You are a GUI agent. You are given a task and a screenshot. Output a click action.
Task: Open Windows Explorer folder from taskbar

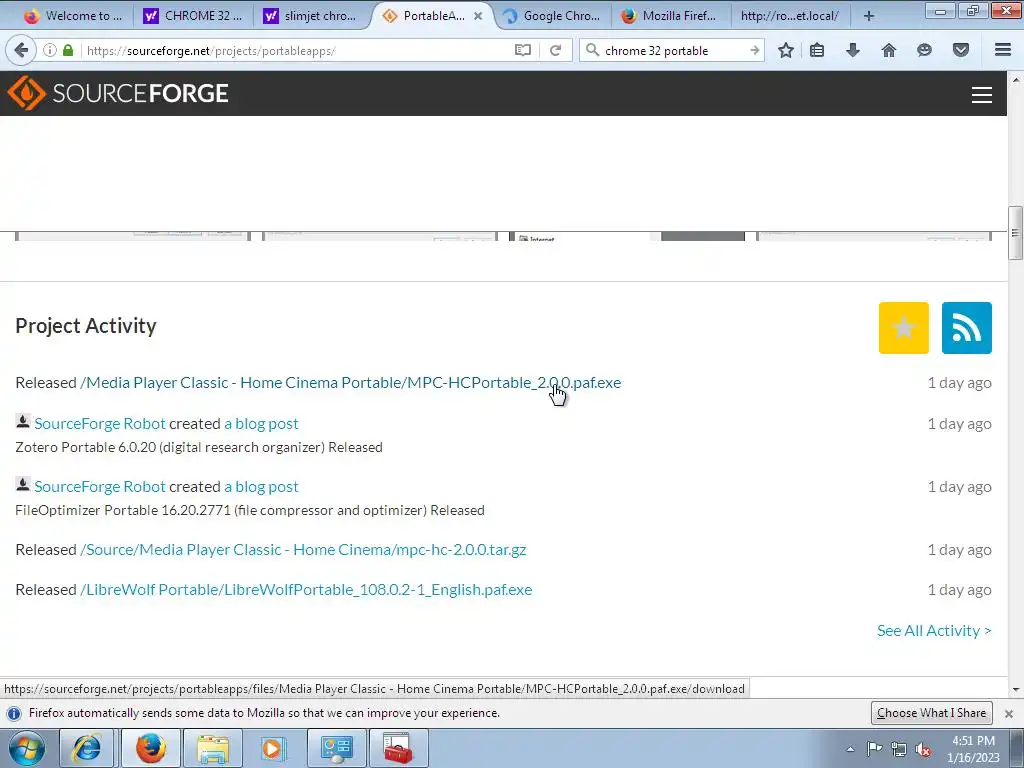212,748
